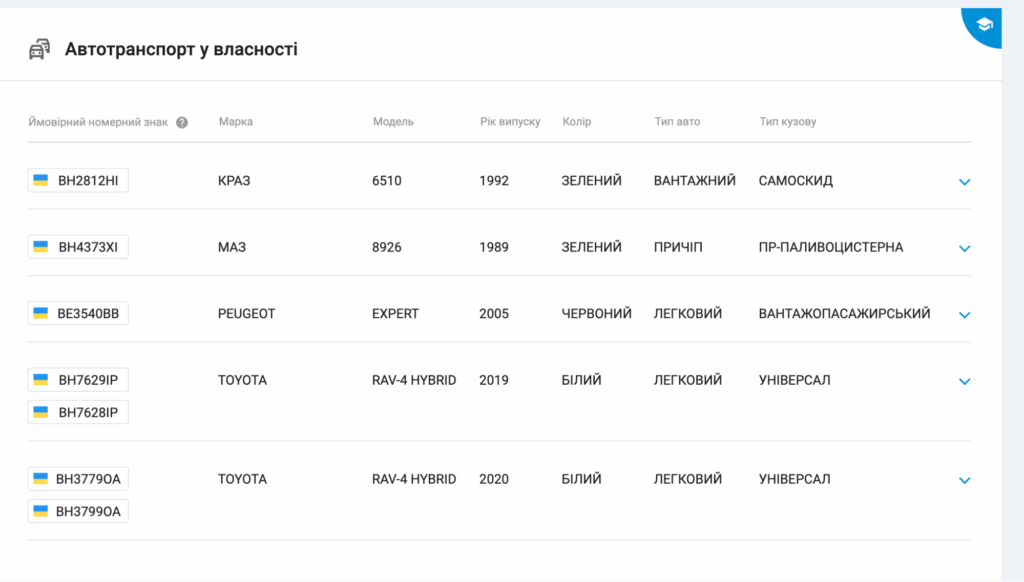This screenshot has height=582, width=1024.
Task: Click the flag icon on plate BH7628IP
Action: tap(41, 412)
